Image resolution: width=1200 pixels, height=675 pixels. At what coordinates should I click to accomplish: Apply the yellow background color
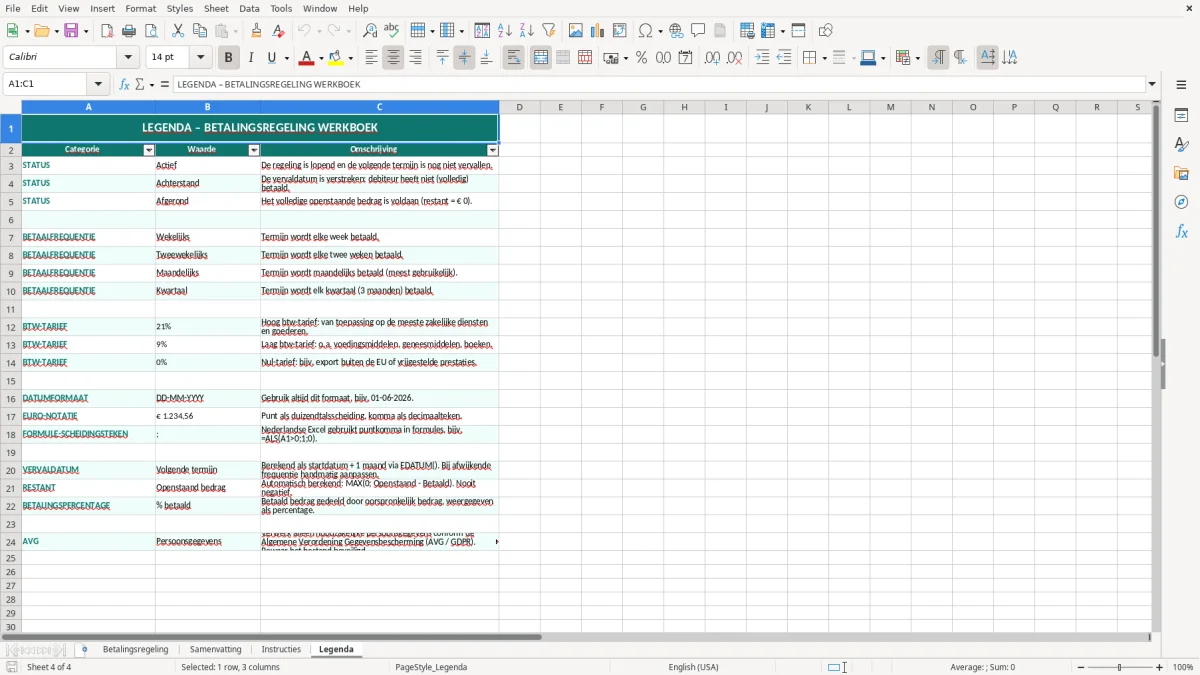pyautogui.click(x=336, y=58)
